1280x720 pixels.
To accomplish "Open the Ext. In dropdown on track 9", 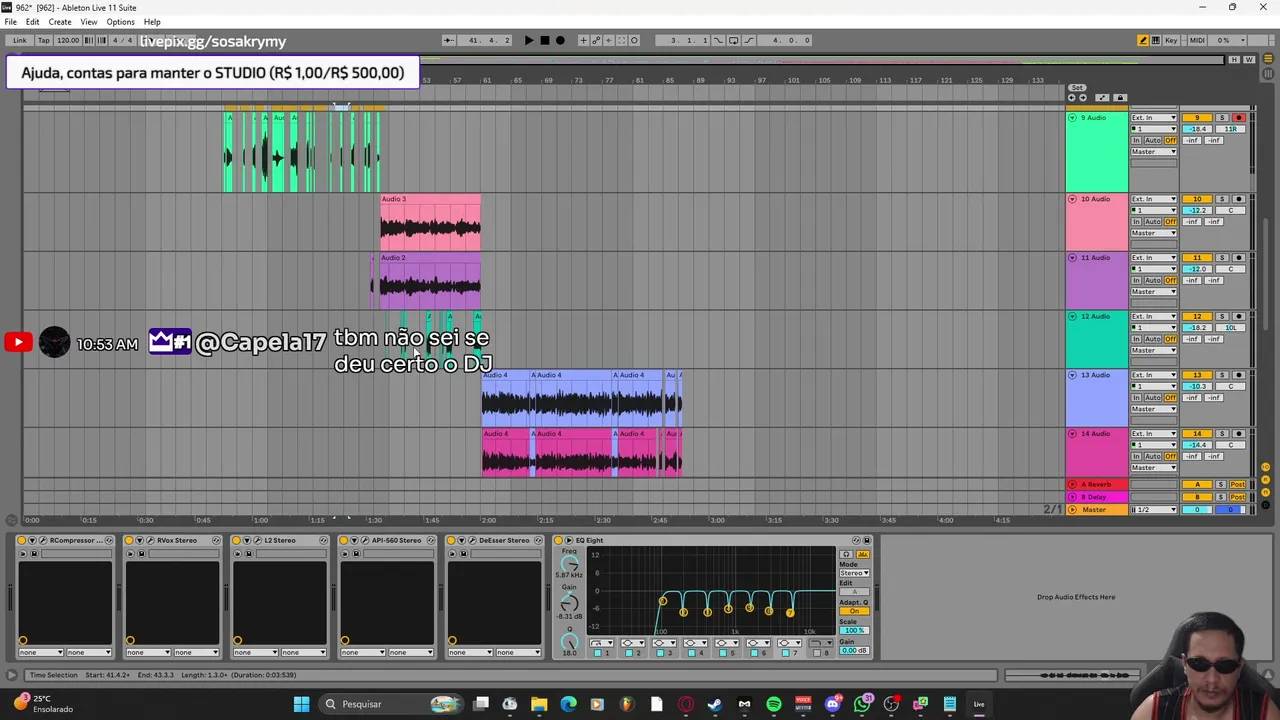I will 1154,118.
